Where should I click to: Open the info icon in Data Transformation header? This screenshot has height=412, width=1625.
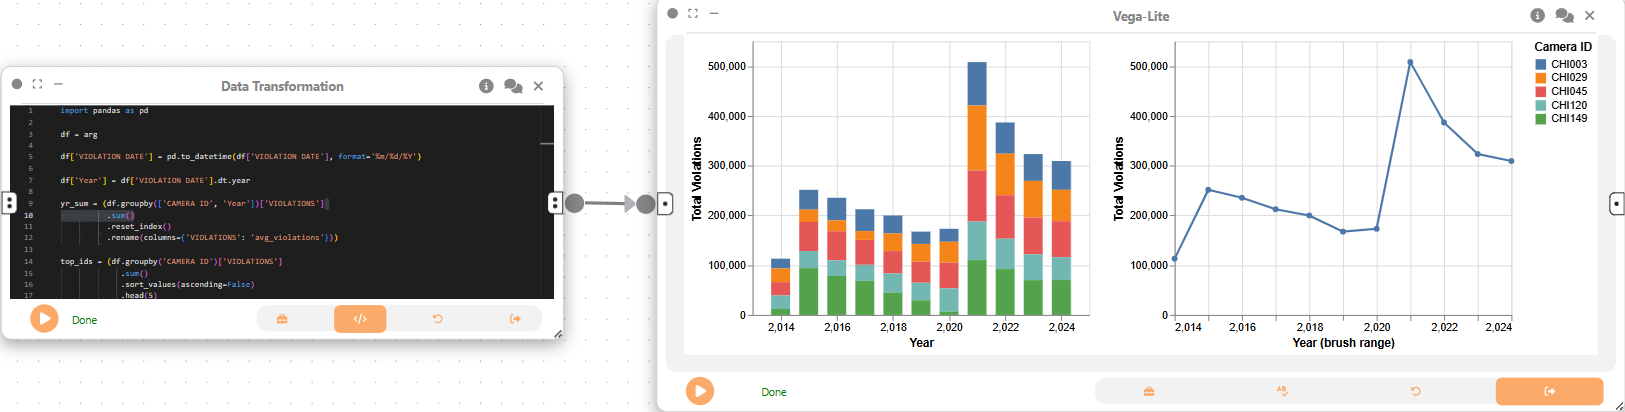[x=486, y=86]
